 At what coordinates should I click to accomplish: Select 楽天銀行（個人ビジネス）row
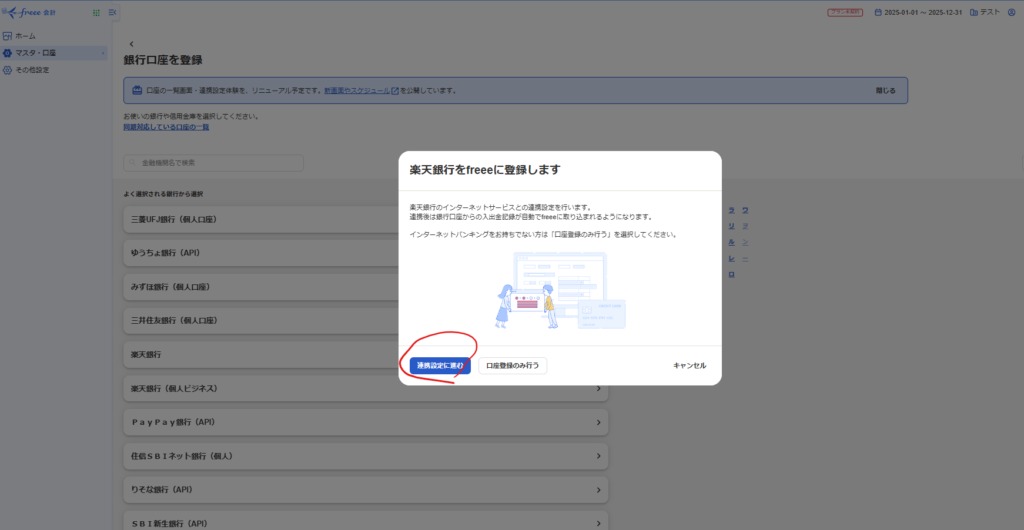pyautogui.click(x=366, y=388)
